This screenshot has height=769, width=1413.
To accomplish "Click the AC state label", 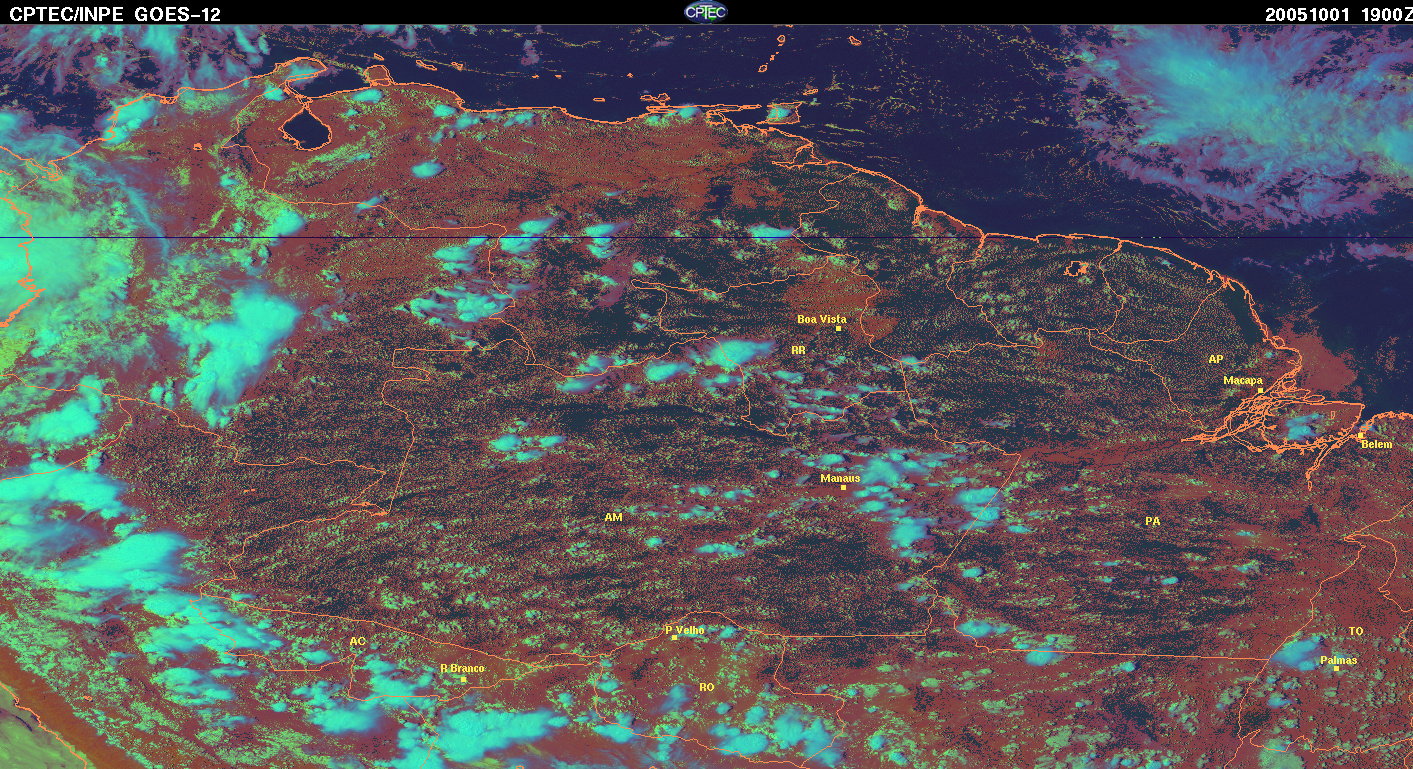I will click(x=357, y=640).
